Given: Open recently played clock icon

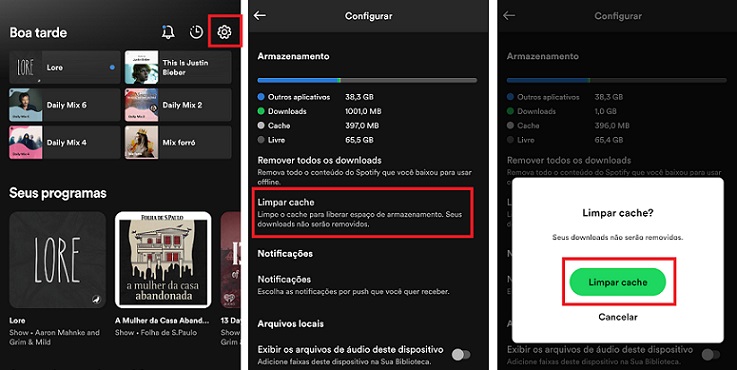Looking at the screenshot, I should 196,32.
